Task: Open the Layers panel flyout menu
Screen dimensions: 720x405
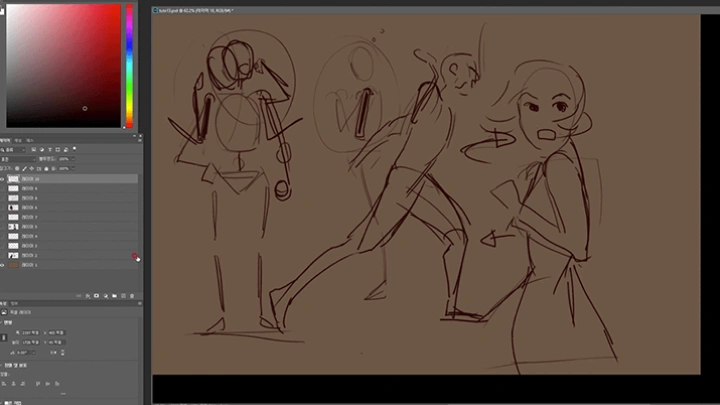Action: coord(140,140)
